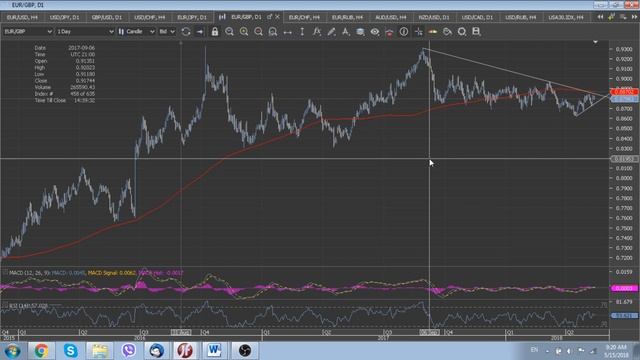Toggle the crosshair cursor icon
Viewport: 640px width, 360px height.
(x=418, y=31)
